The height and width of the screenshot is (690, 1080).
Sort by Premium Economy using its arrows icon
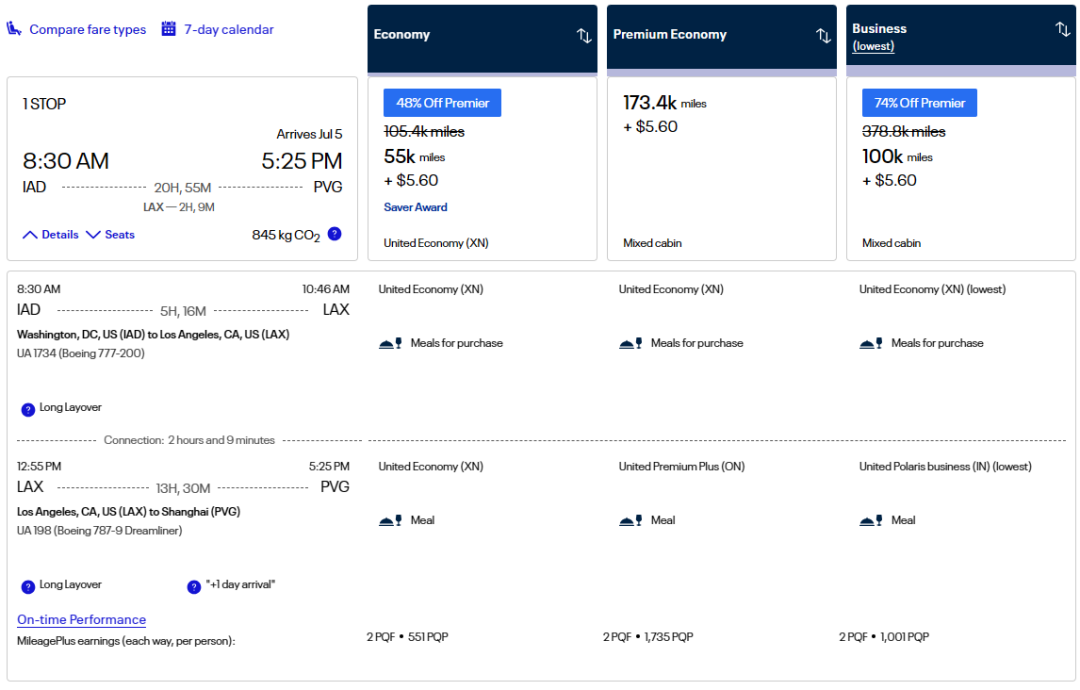click(x=823, y=36)
